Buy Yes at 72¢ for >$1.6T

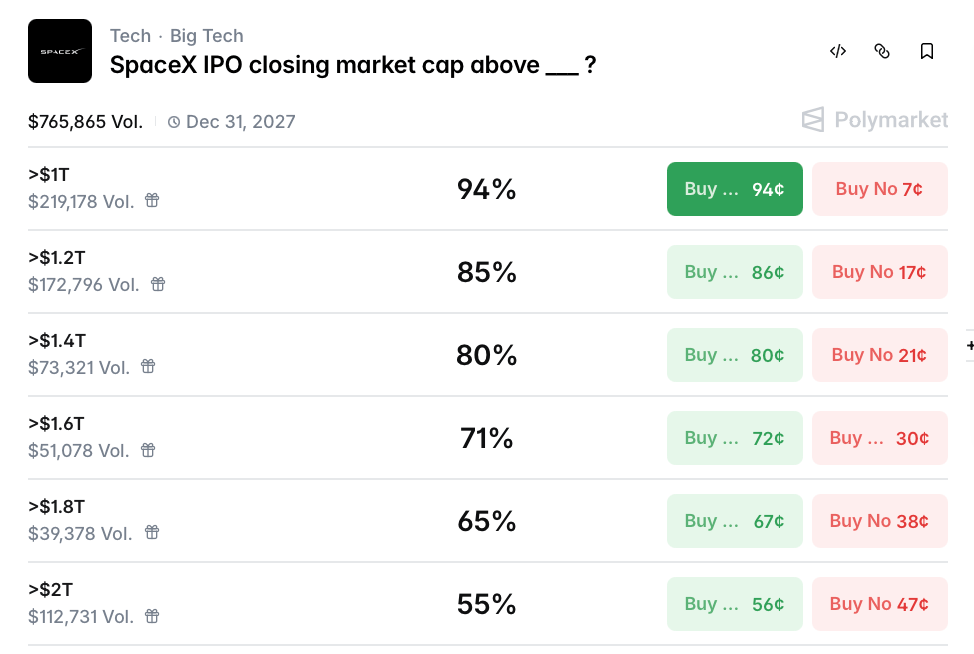click(735, 438)
